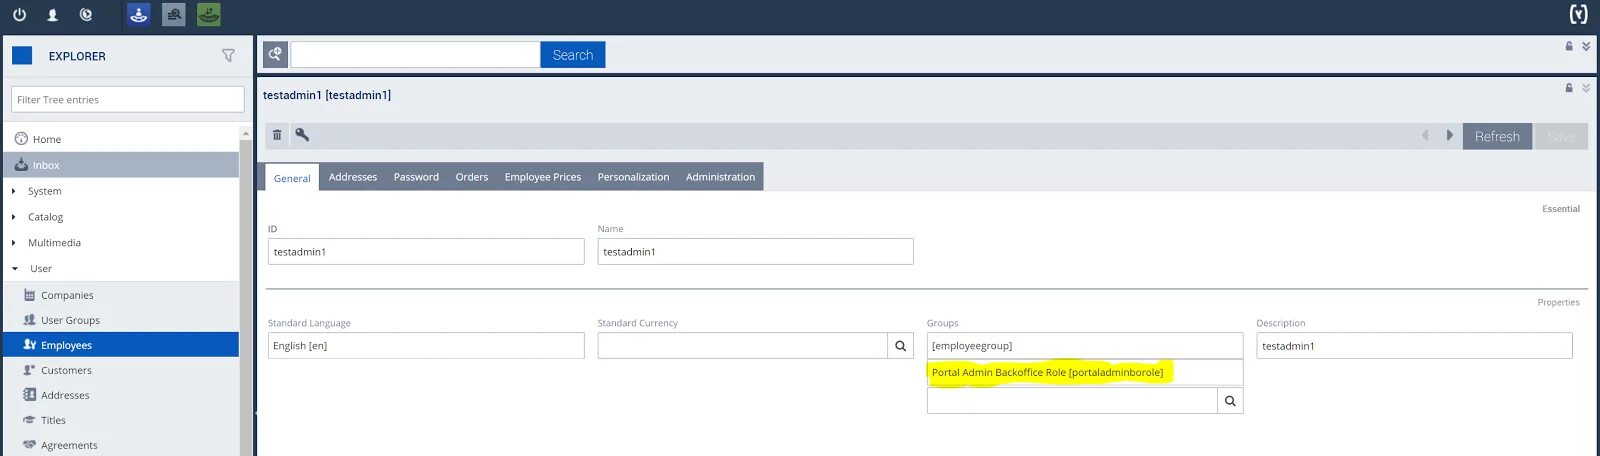The width and height of the screenshot is (1600, 456).
Task: Select Portal Admin Backoffice Role group entry
Action: tap(1085, 372)
